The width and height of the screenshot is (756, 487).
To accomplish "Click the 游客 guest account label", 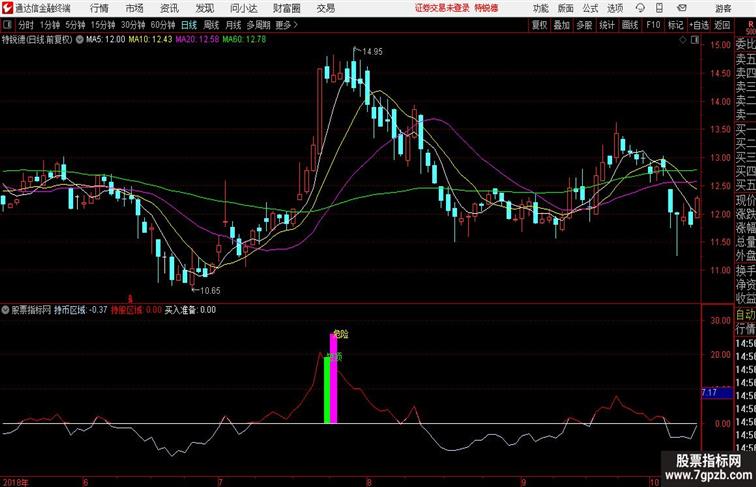I will tap(723, 8).
